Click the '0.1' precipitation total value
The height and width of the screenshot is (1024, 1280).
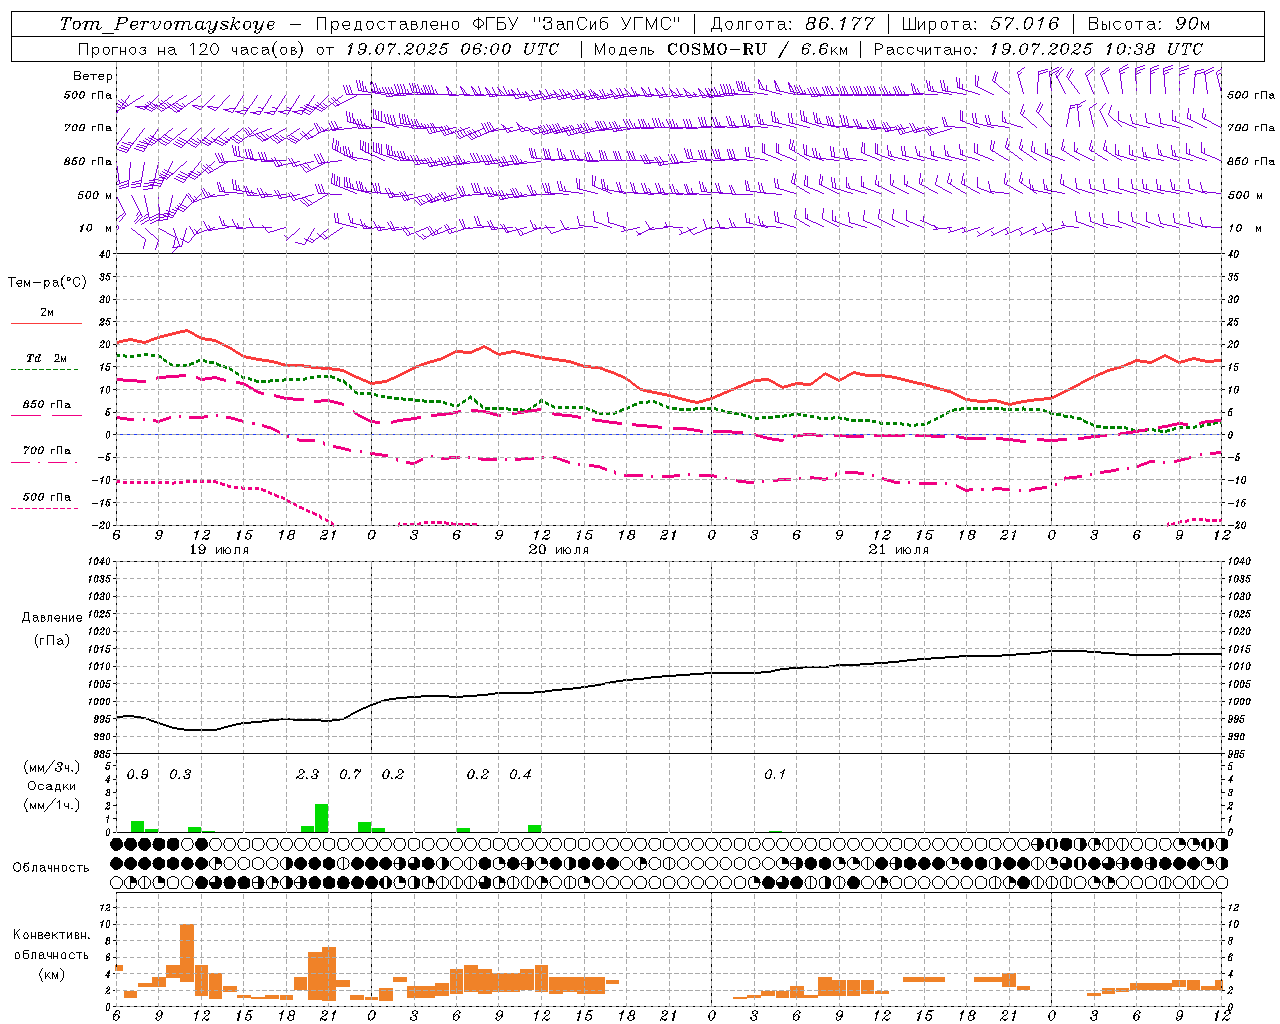click(775, 774)
